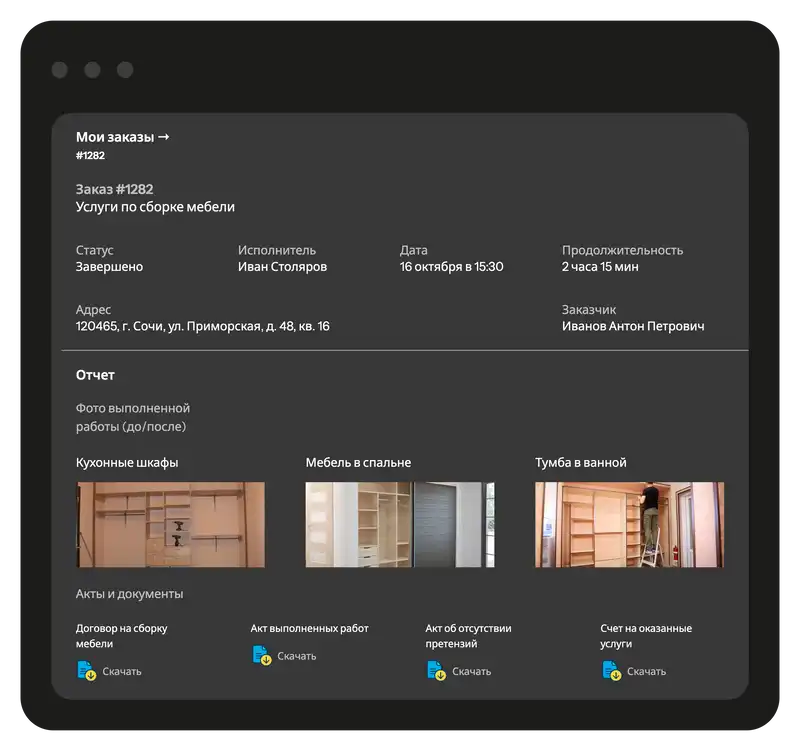This screenshot has width=800, height=751.
Task: Open the Кухонные шкафы photo thumbnail
Action: [x=171, y=525]
